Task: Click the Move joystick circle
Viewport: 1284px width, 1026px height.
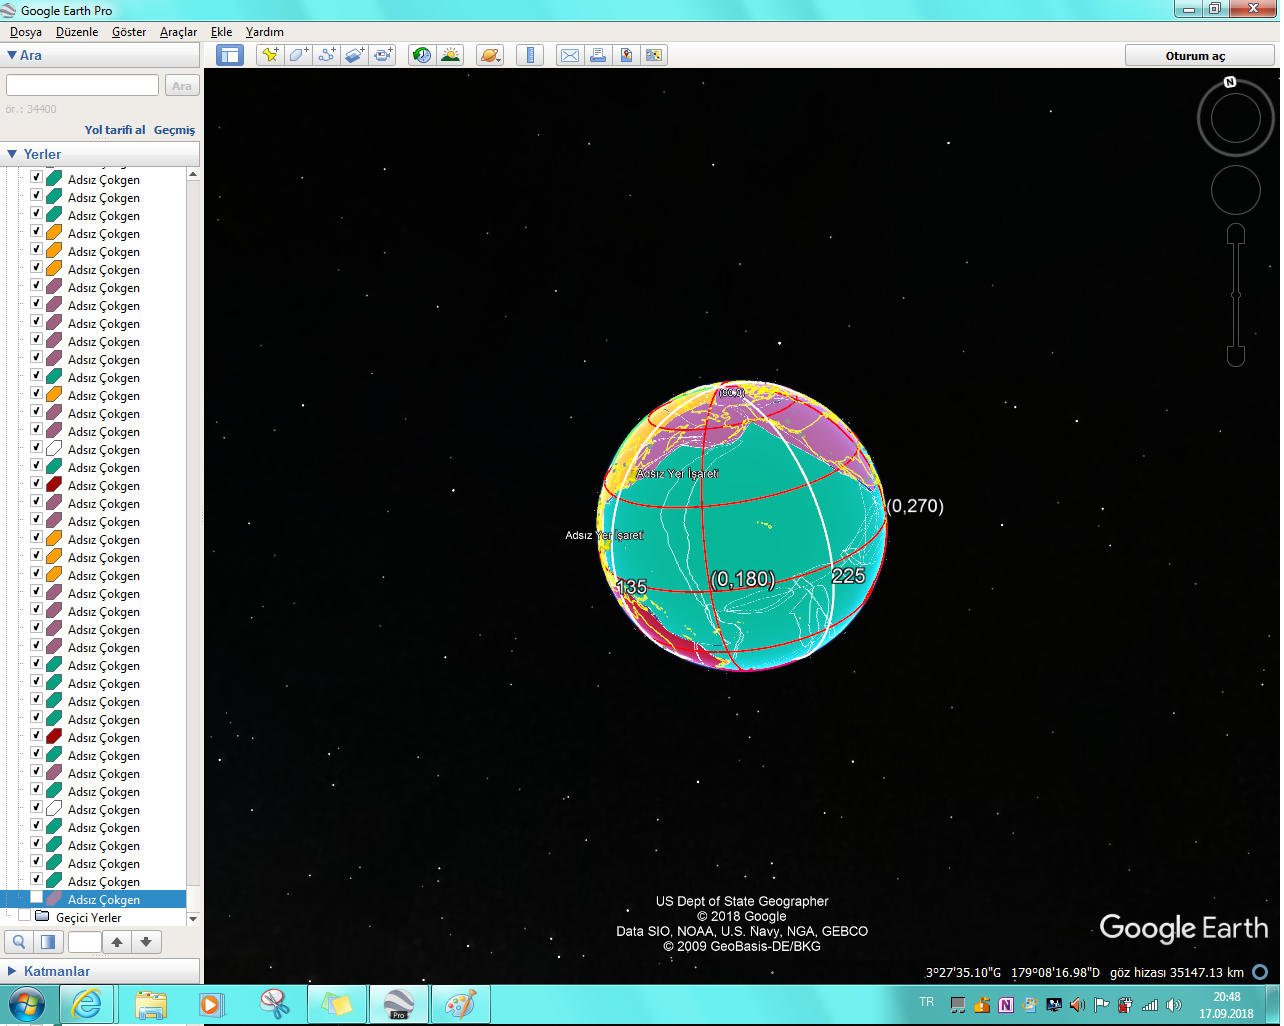Action: coord(1236,190)
